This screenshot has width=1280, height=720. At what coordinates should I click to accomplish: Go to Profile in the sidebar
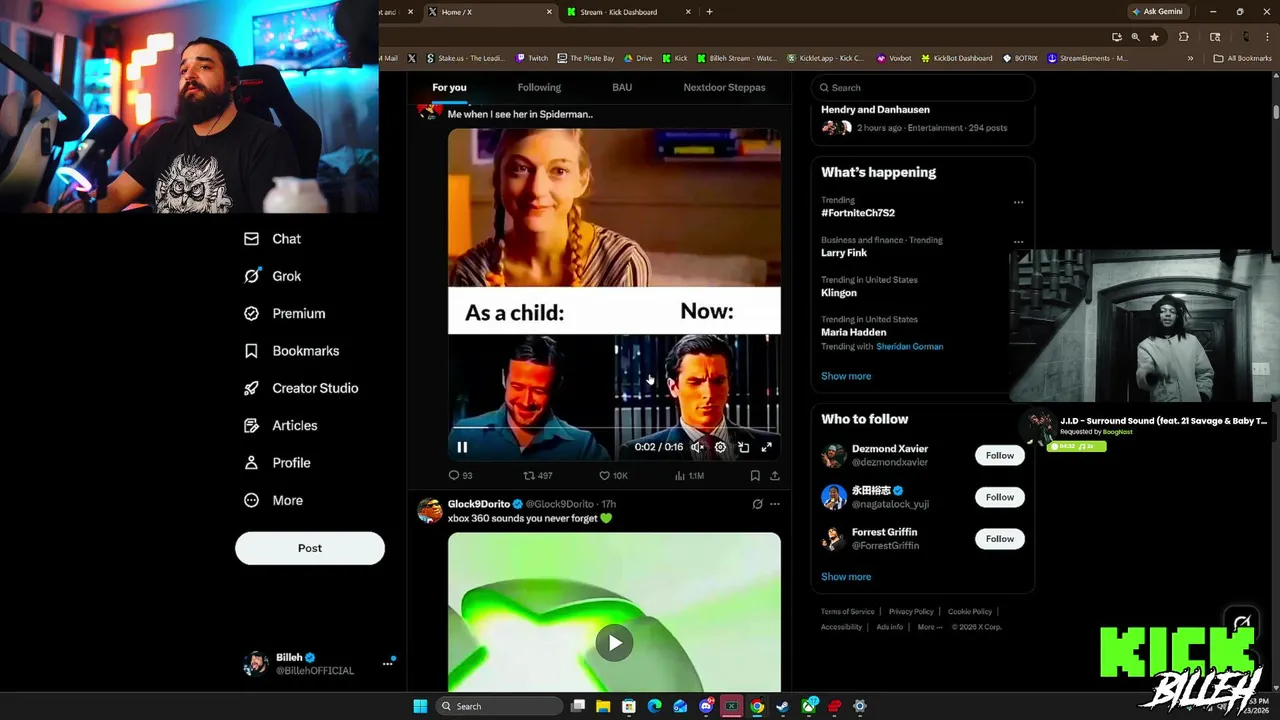click(277, 463)
